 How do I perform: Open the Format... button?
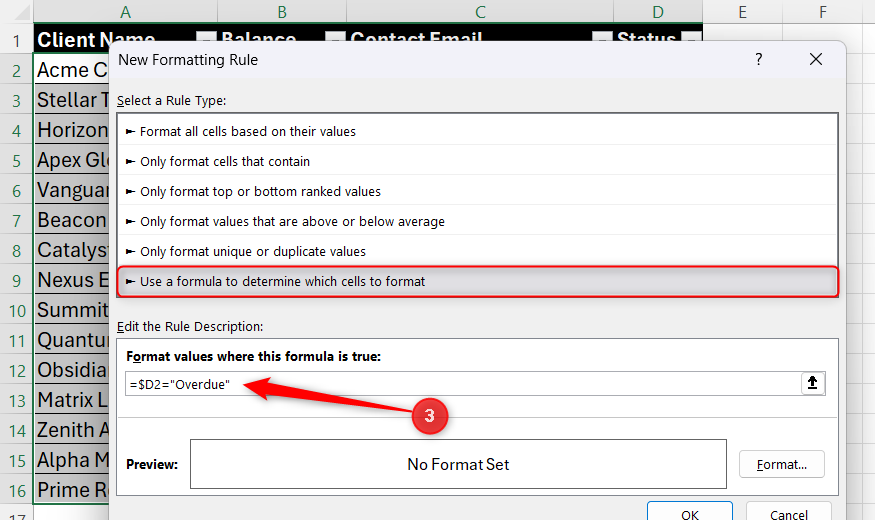(781, 464)
